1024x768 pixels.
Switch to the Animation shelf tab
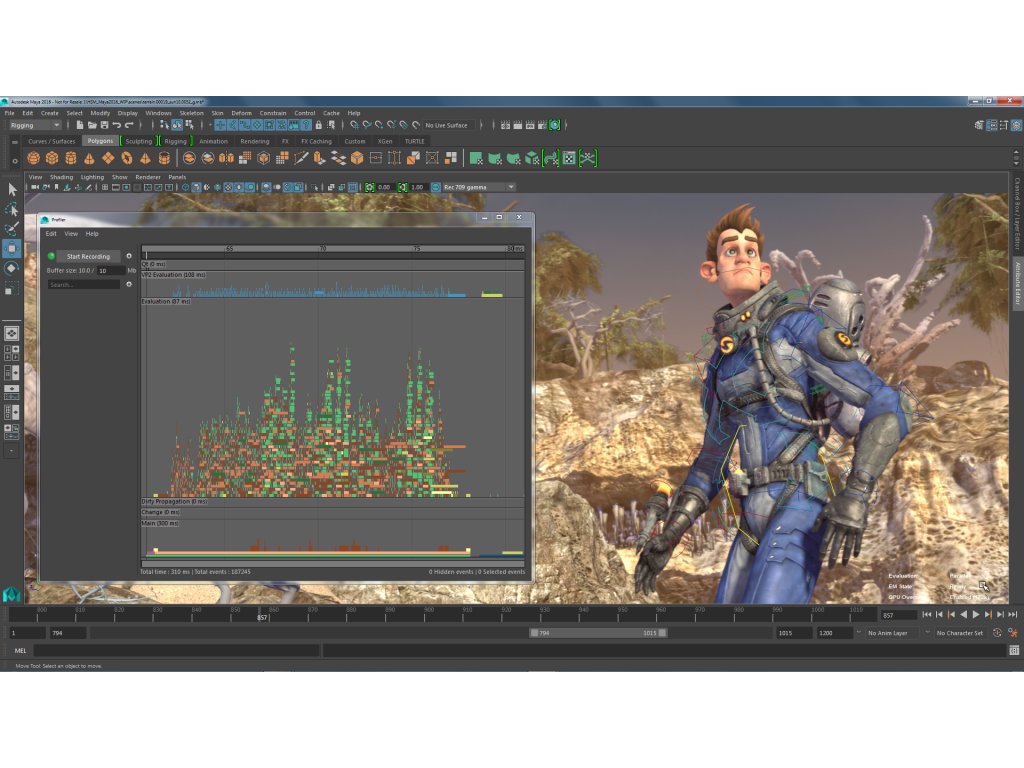(x=213, y=141)
